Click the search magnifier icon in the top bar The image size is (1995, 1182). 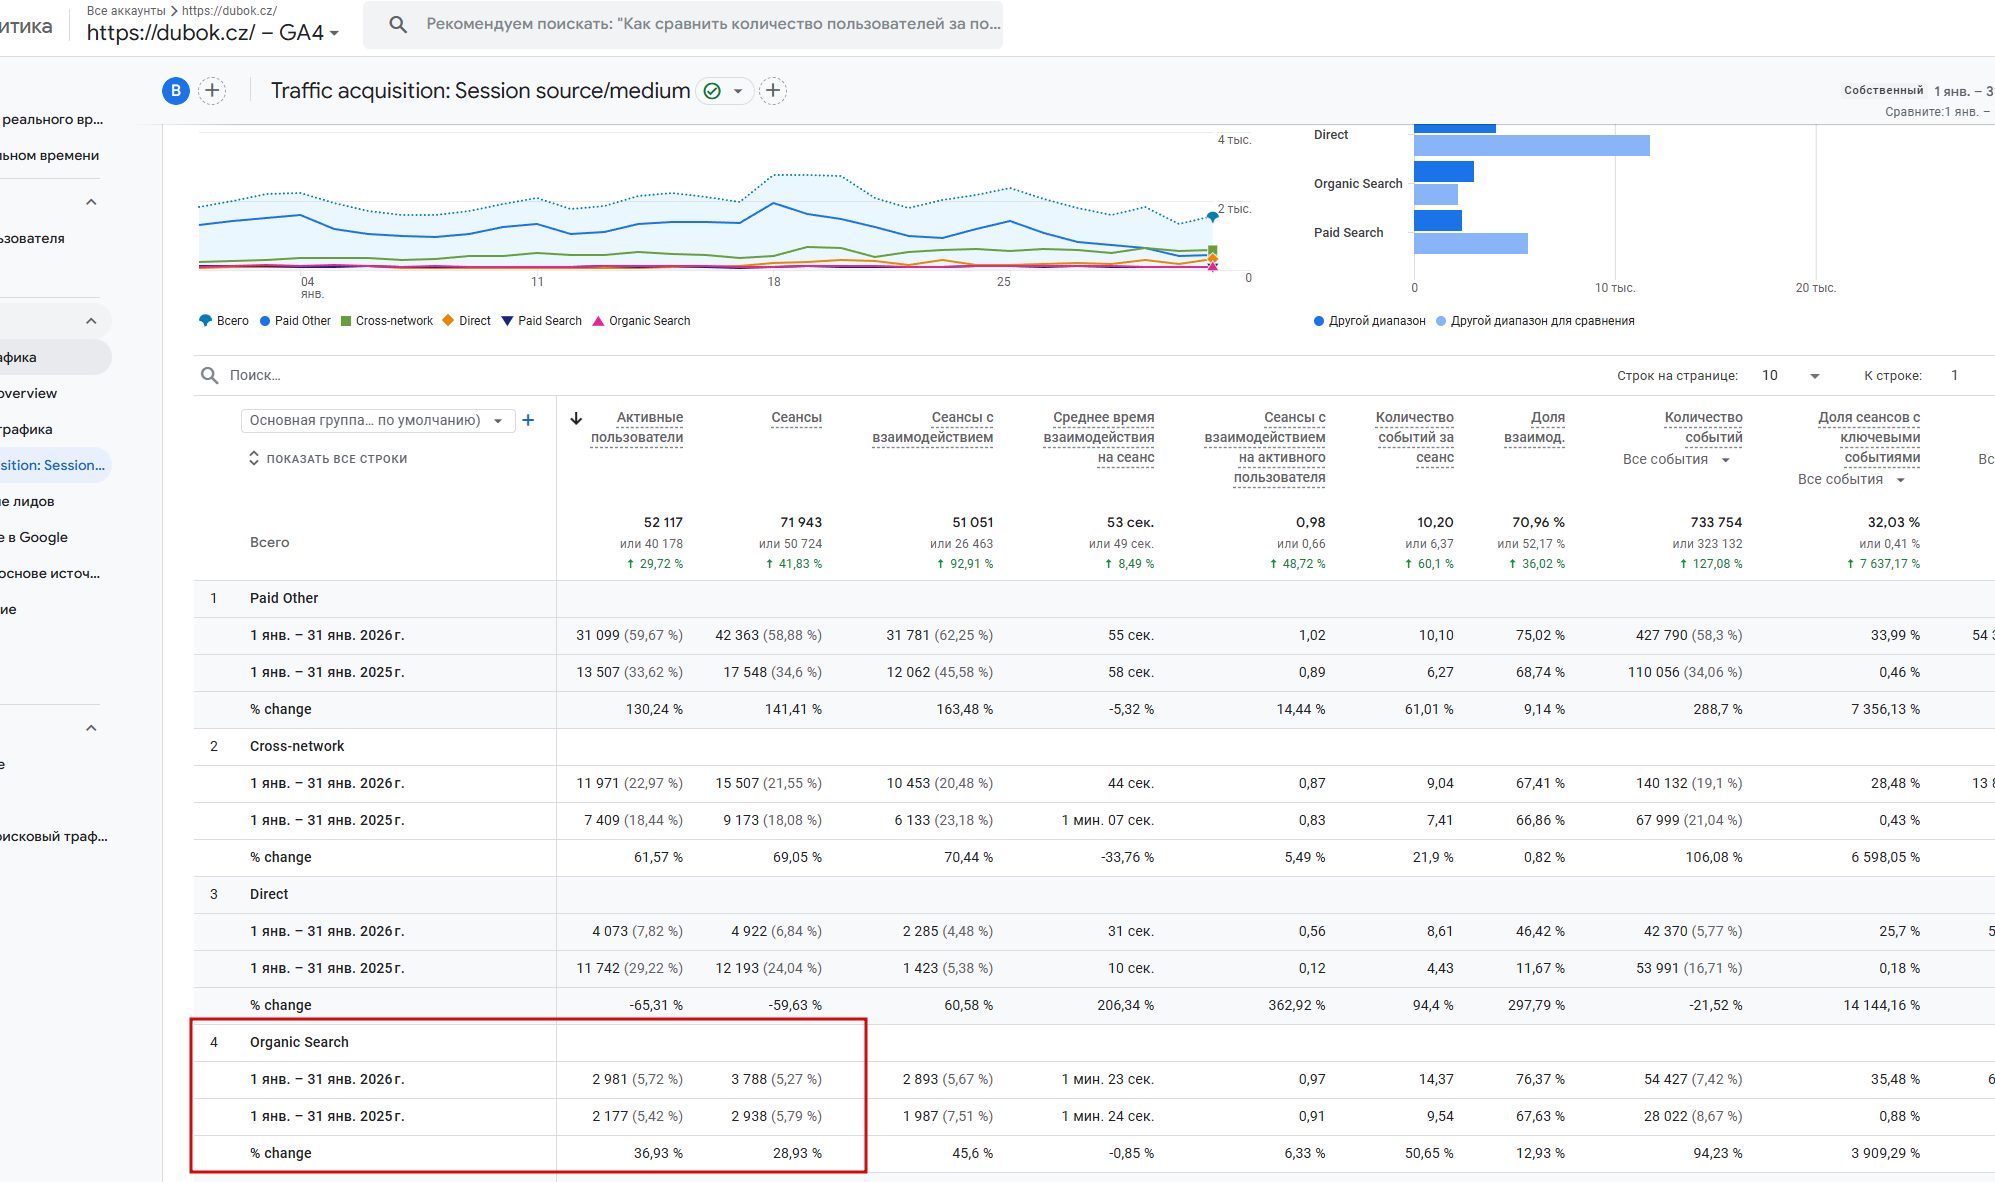click(x=398, y=24)
